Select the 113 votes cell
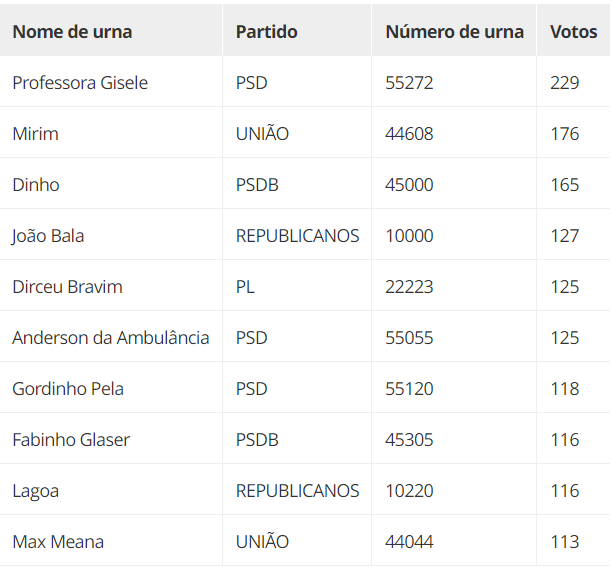Viewport: 613px width, 573px height. tap(564, 542)
